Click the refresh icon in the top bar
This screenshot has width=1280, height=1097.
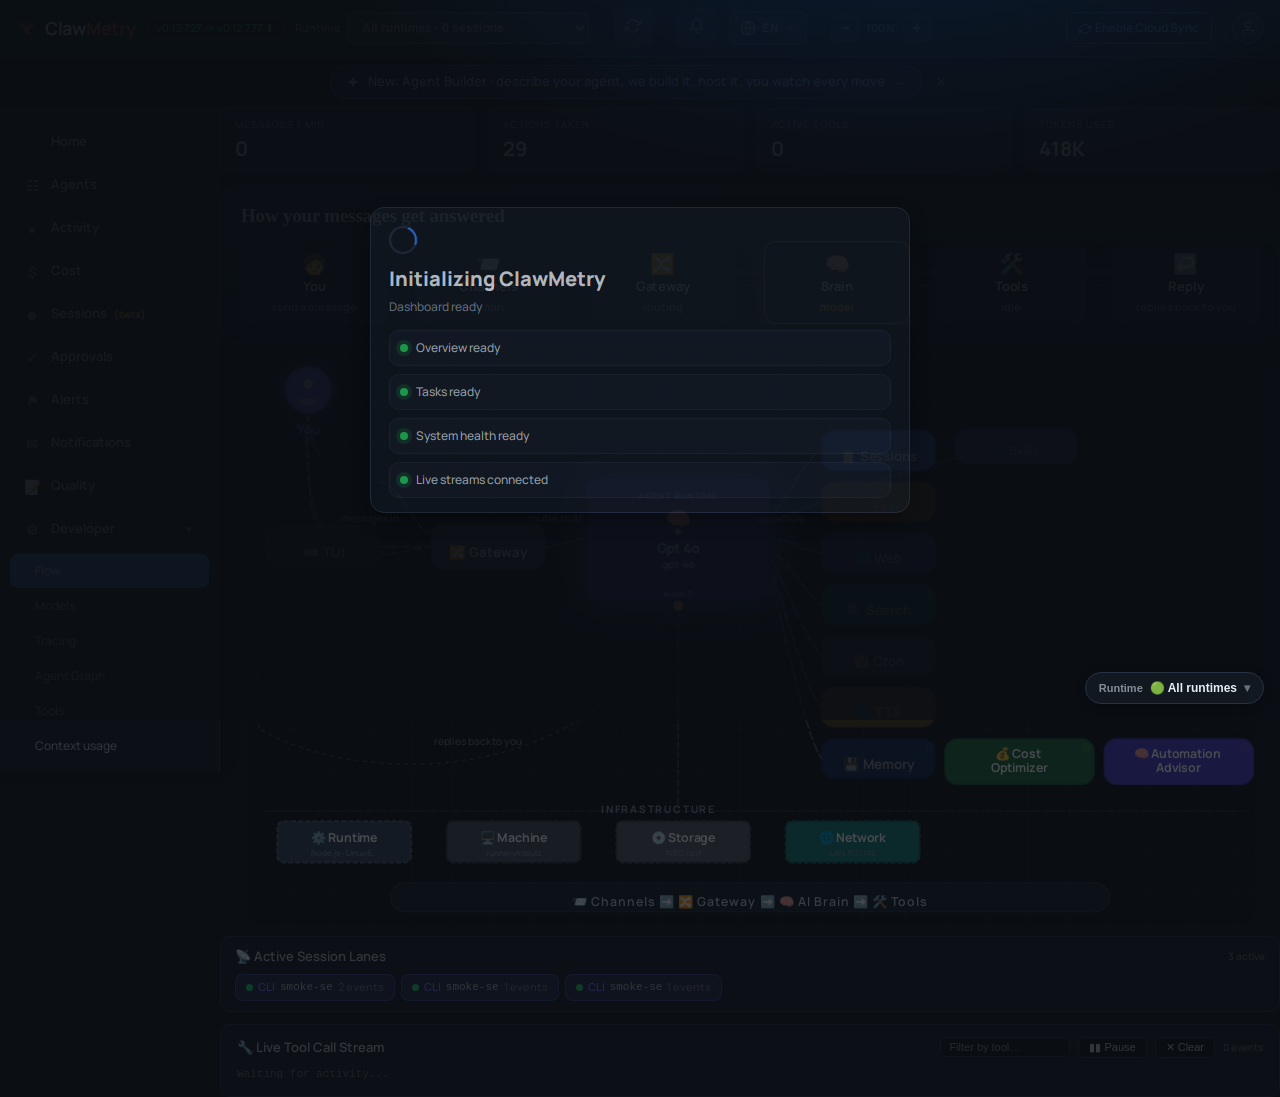click(632, 27)
